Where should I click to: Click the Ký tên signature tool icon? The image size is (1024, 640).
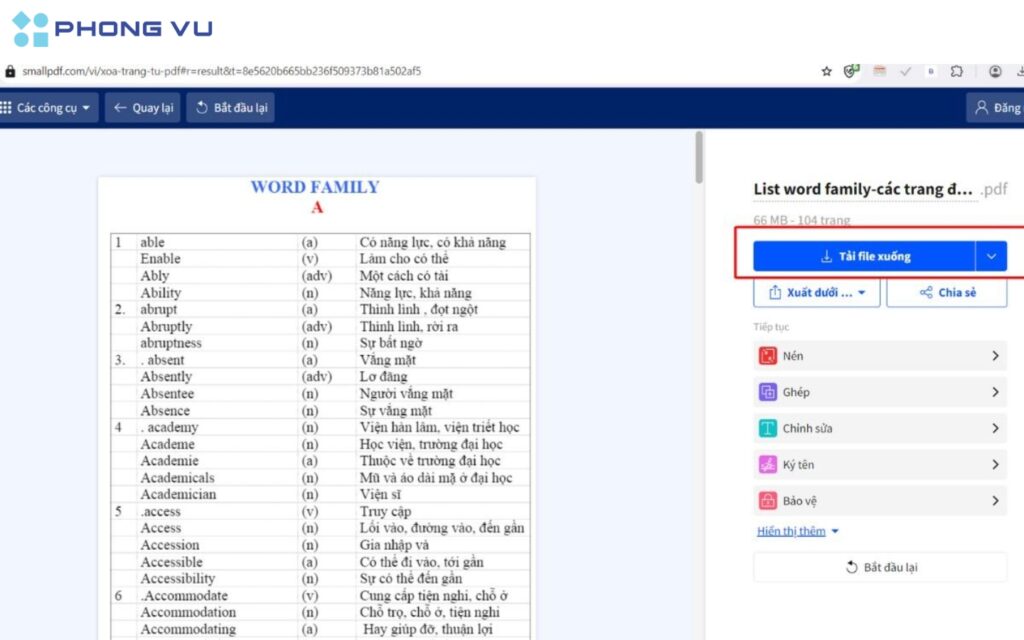pyautogui.click(x=769, y=463)
